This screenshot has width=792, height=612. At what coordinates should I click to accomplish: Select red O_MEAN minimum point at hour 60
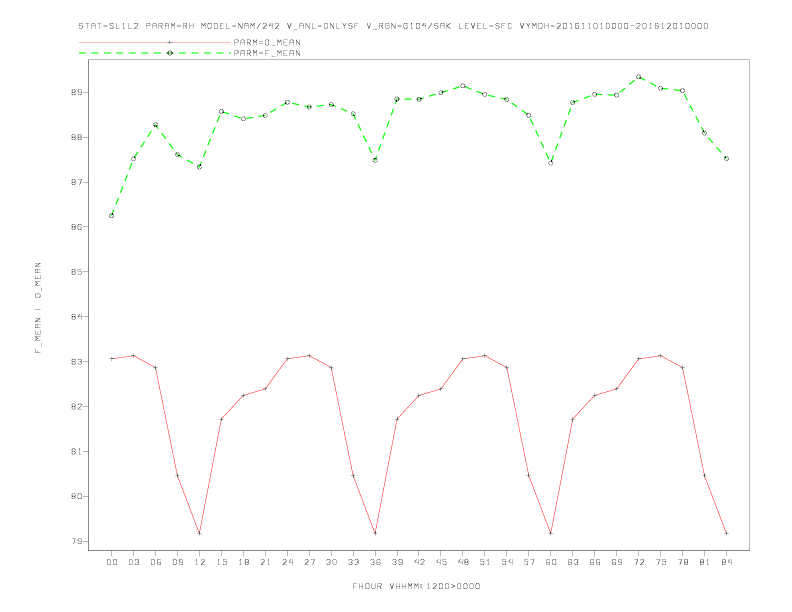(551, 533)
